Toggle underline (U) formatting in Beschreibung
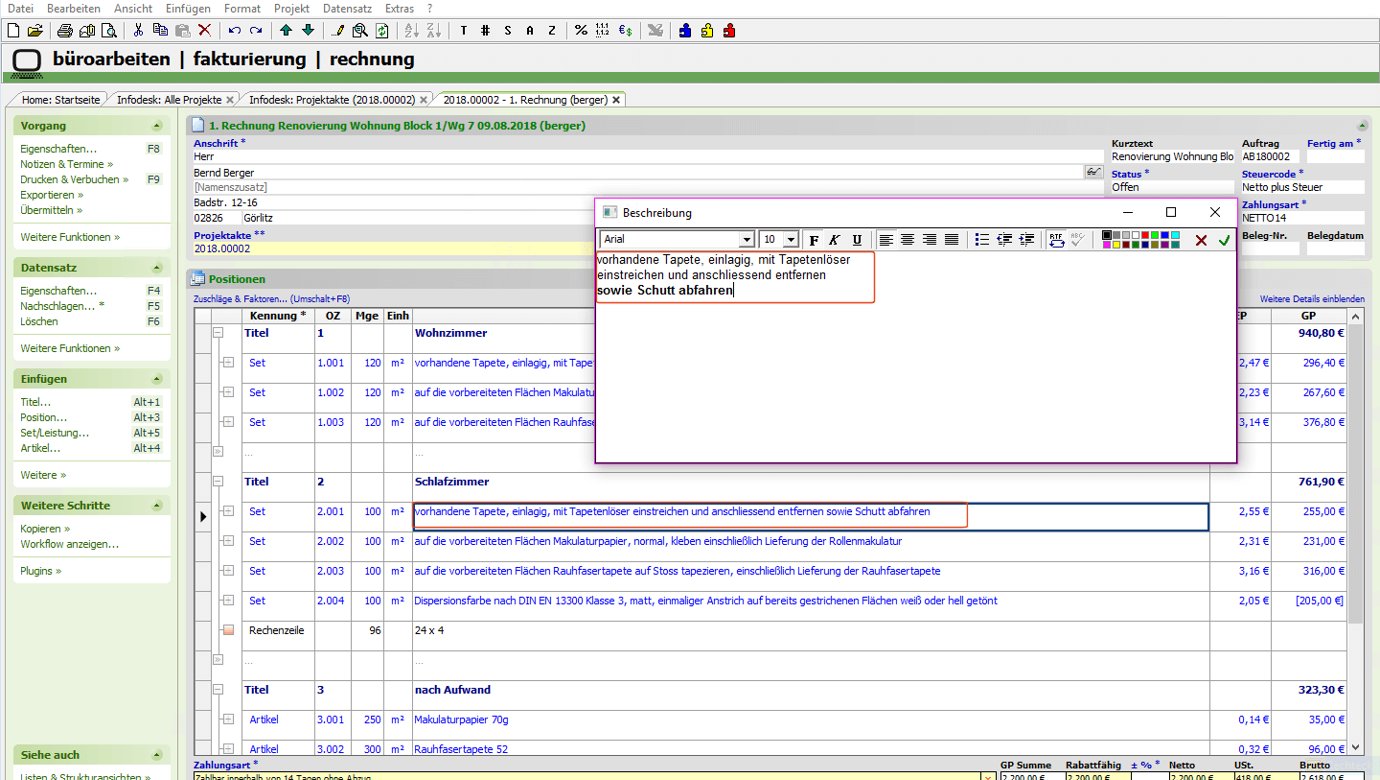The height and width of the screenshot is (780, 1380). point(857,240)
